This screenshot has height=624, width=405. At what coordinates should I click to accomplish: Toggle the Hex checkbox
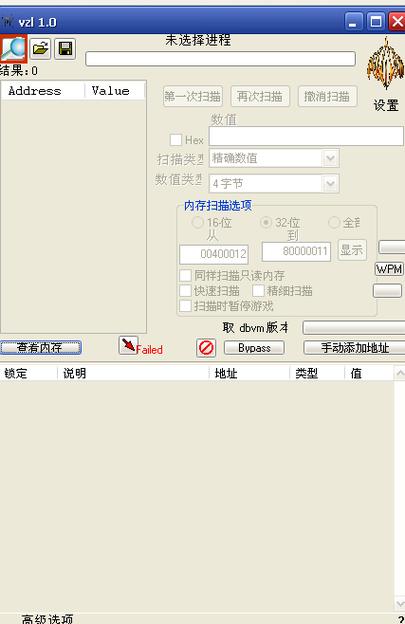tap(175, 140)
